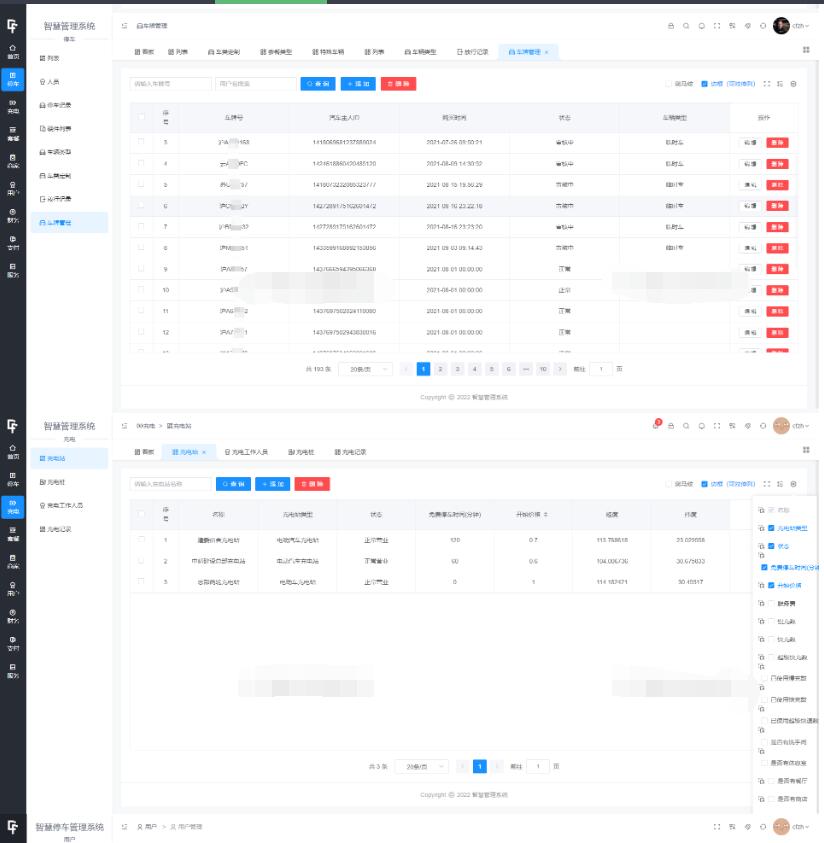Image resolution: width=824 pixels, height=843 pixels.
Task: Open the user avatar dropdown in top header
Action: [782, 25]
